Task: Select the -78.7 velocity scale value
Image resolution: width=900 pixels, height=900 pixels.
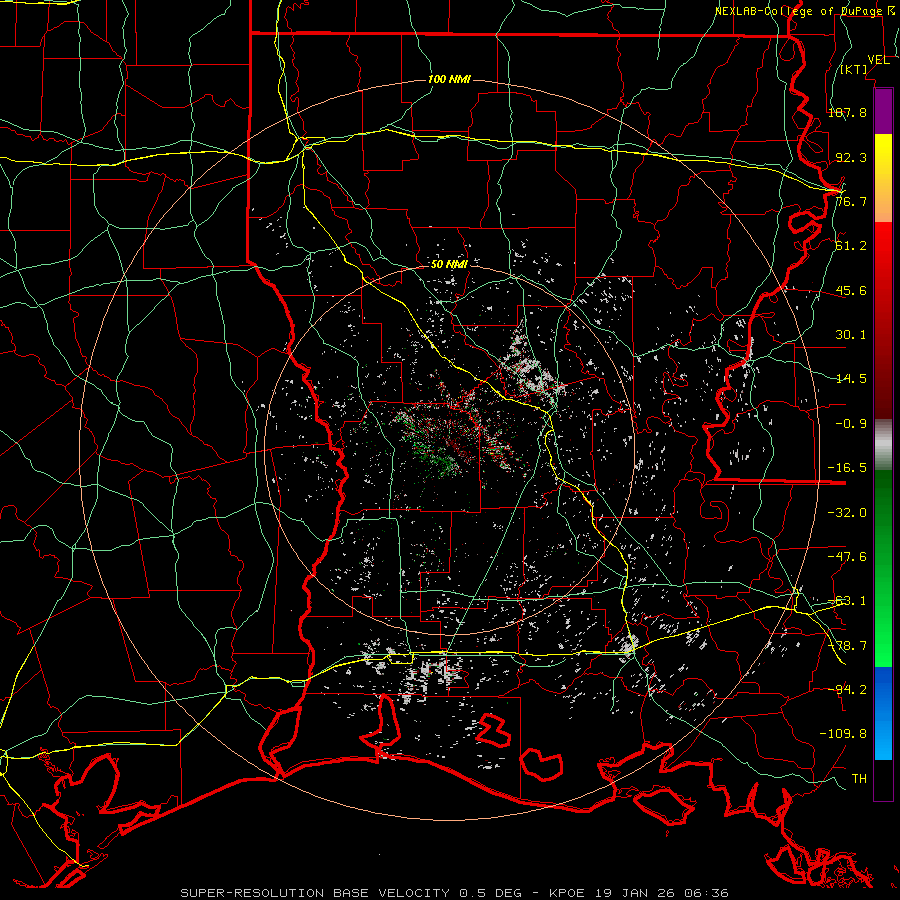Action: coord(847,646)
